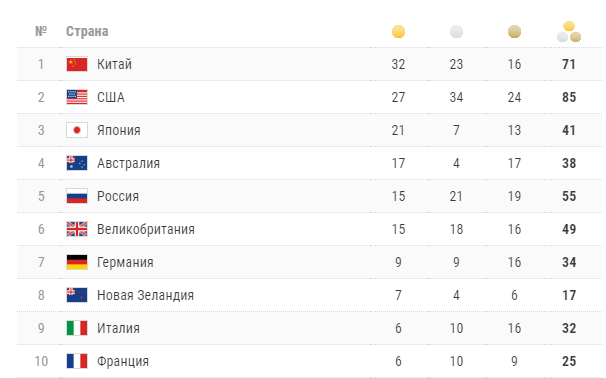Open the Великобритания country link
This screenshot has height=378, width=606.
[x=146, y=229]
